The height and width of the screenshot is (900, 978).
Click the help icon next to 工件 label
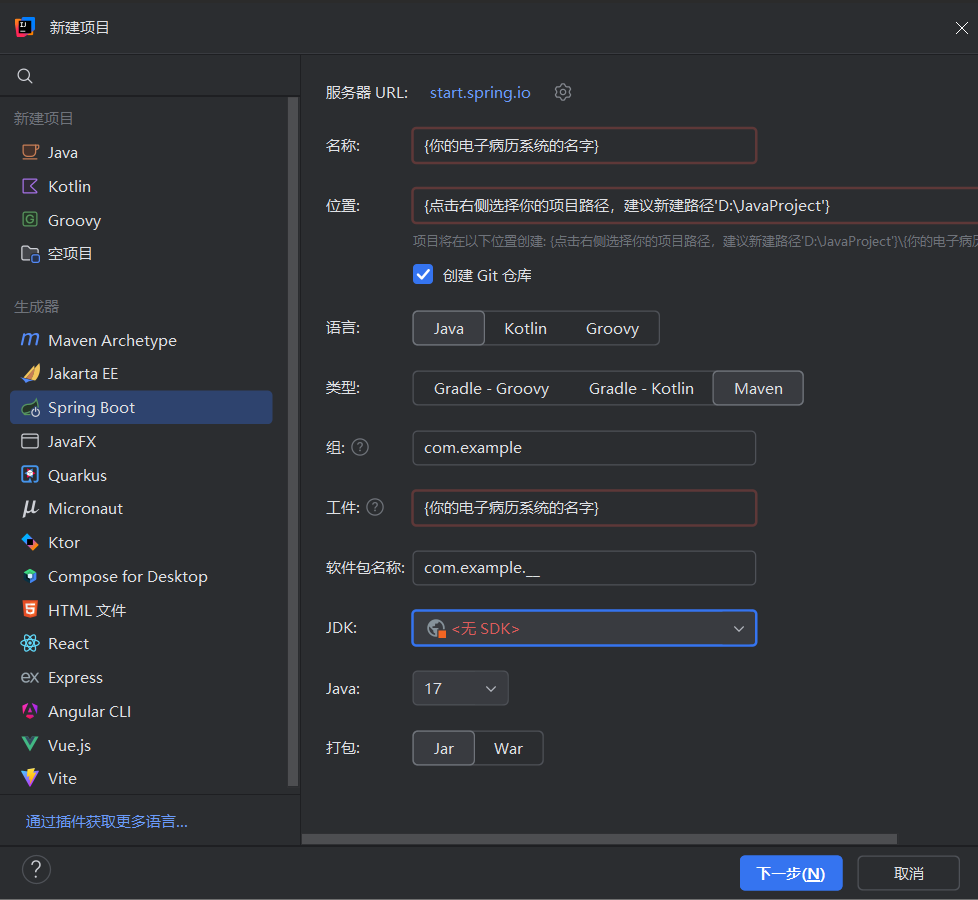tap(375, 507)
